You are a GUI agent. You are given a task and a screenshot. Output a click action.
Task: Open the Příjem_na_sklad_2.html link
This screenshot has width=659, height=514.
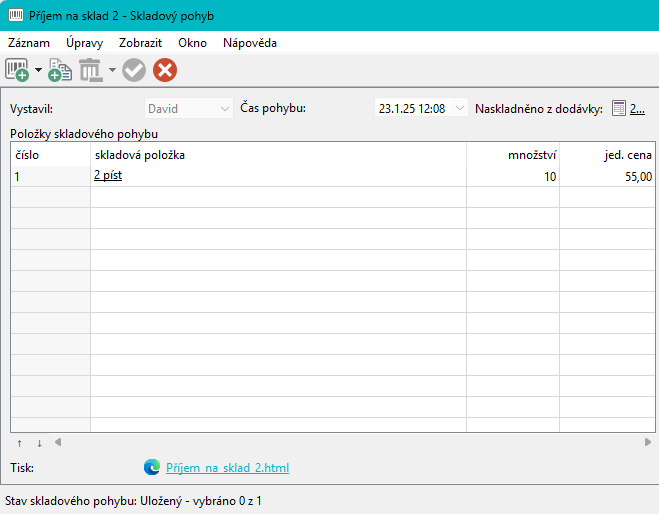tap(227, 467)
